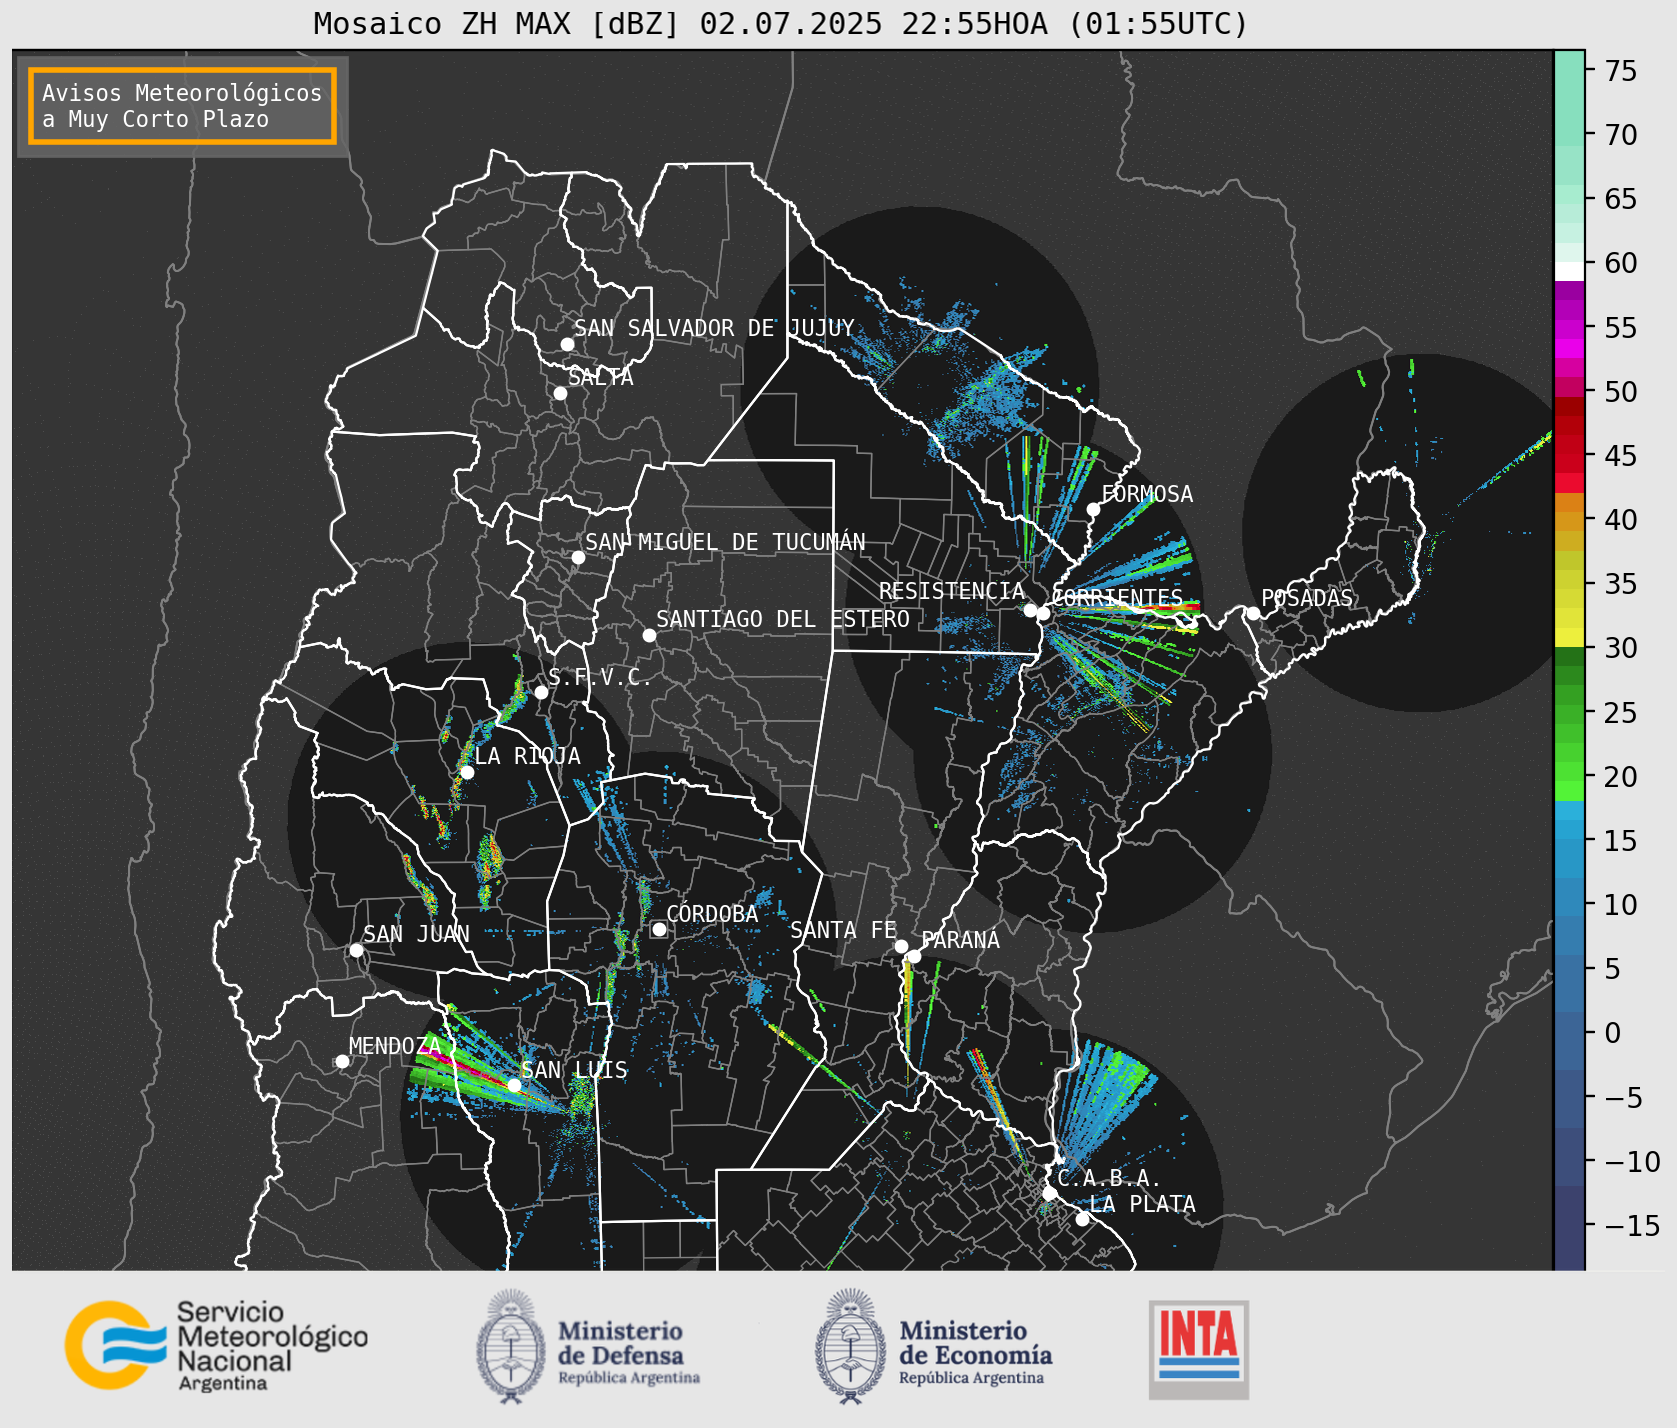The width and height of the screenshot is (1677, 1428).
Task: Select the Santiago del Estero marker dot
Action: tap(649, 635)
